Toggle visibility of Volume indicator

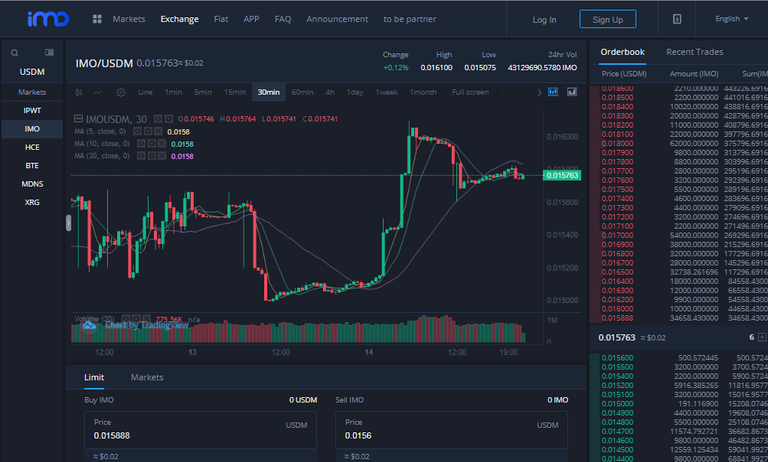click(125, 319)
